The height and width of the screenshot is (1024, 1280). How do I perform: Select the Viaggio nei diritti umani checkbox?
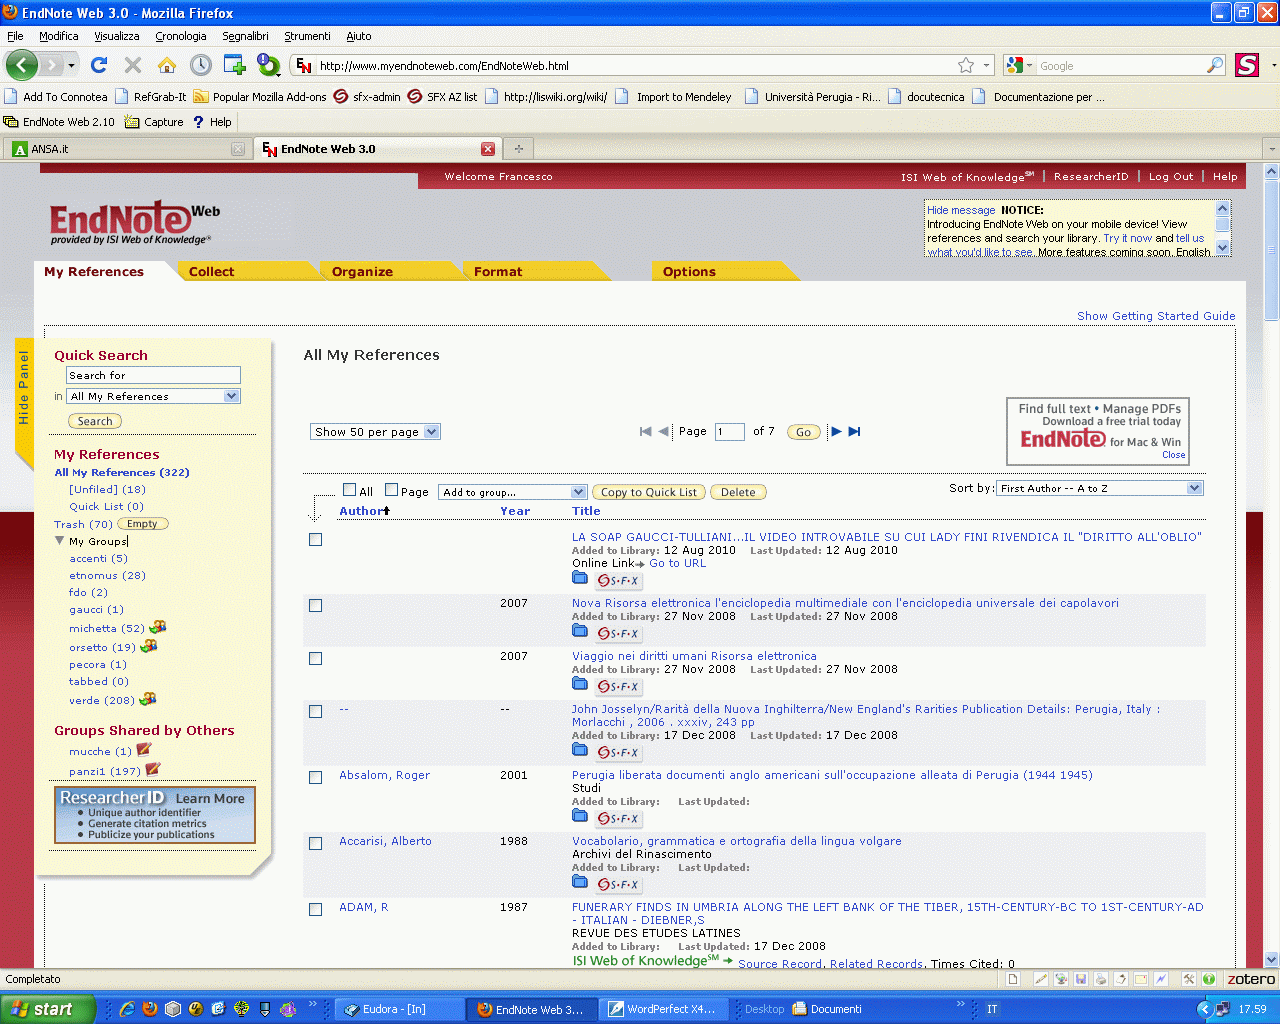316,659
